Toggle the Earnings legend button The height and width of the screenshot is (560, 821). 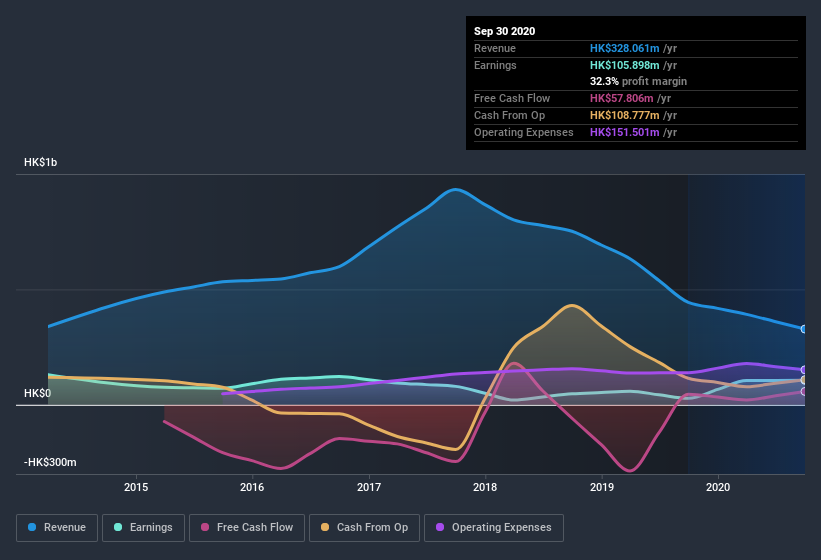(x=143, y=528)
